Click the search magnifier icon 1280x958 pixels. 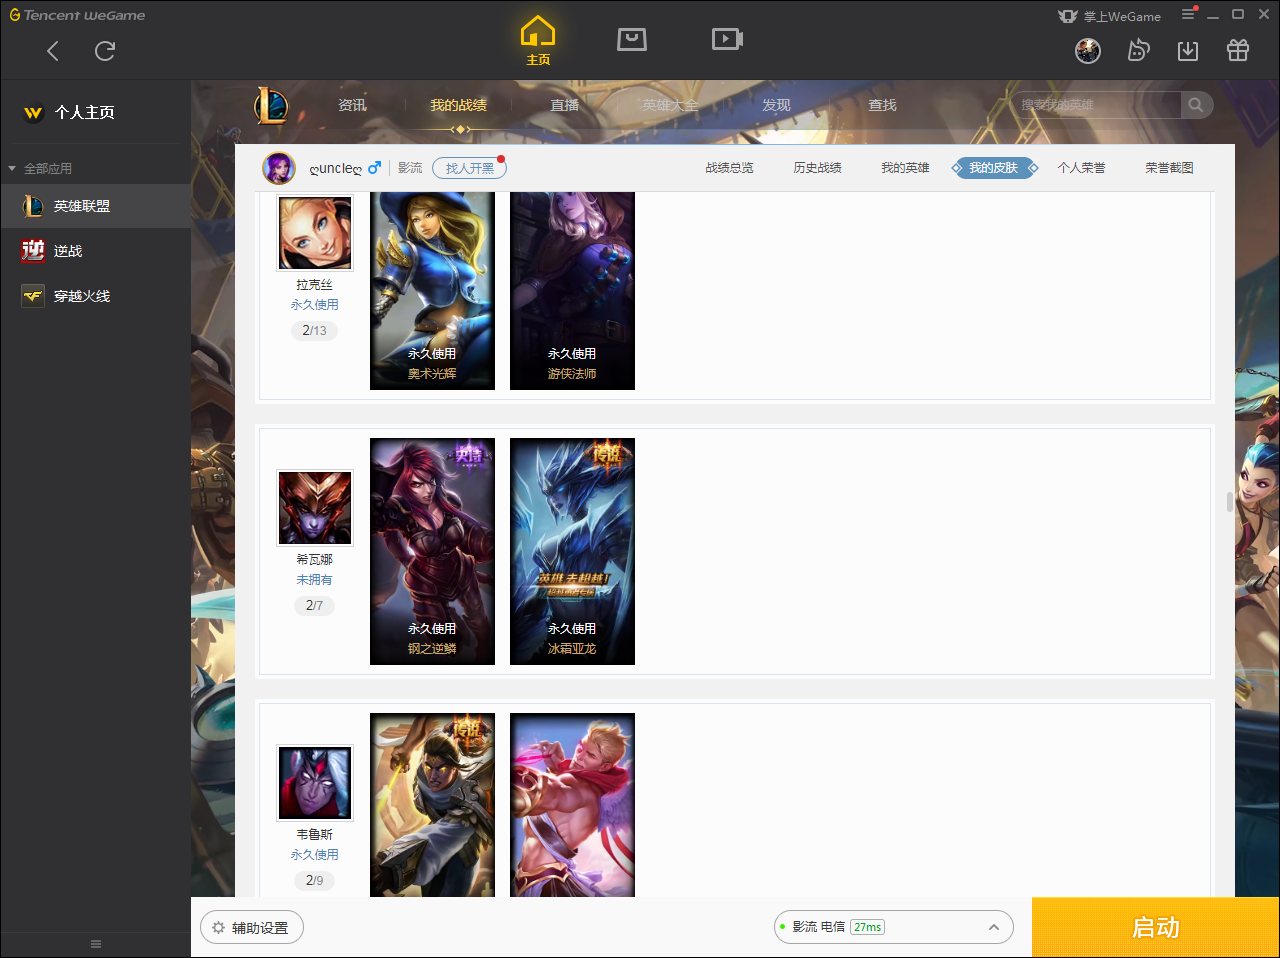coord(1196,105)
